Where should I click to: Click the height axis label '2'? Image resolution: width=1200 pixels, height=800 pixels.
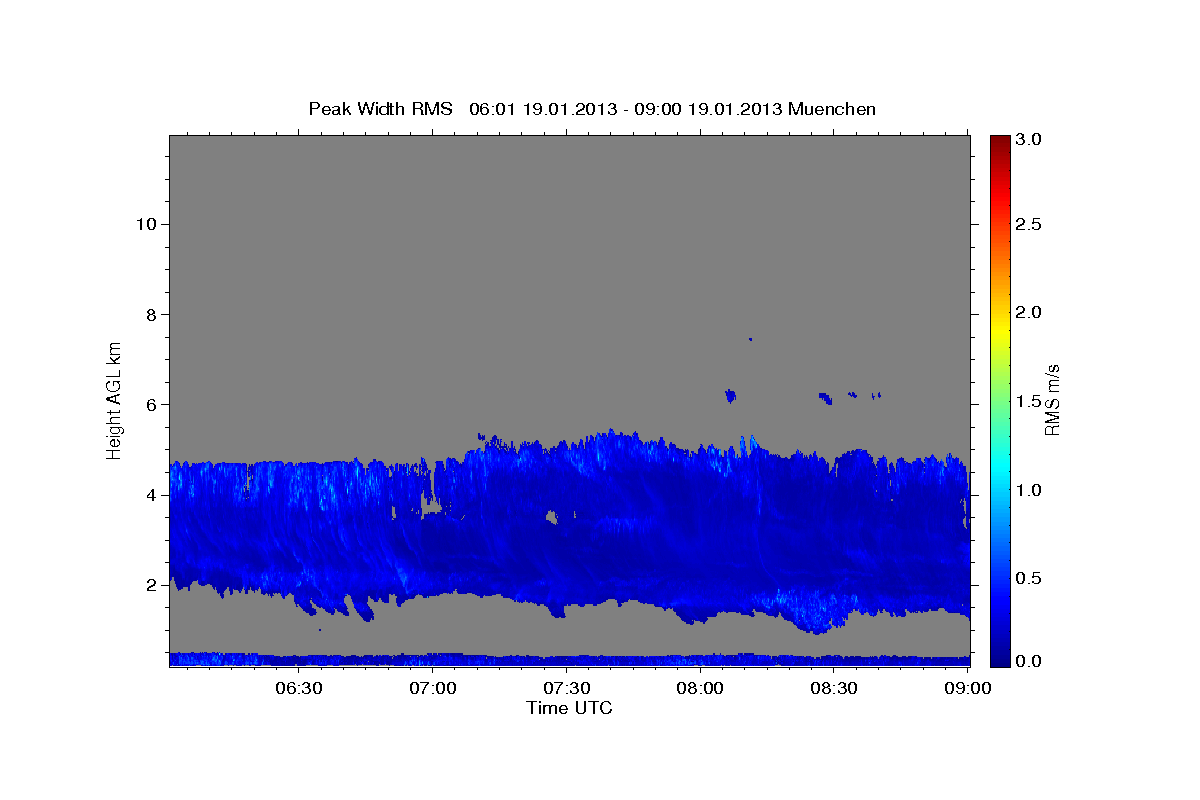(150, 585)
